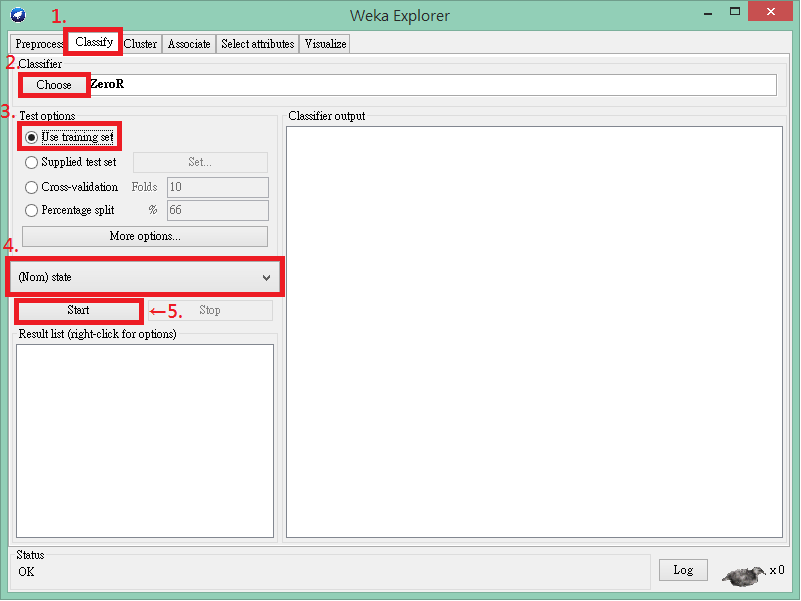801x601 pixels.
Task: Click the disabled Set... button
Action: tap(200, 162)
